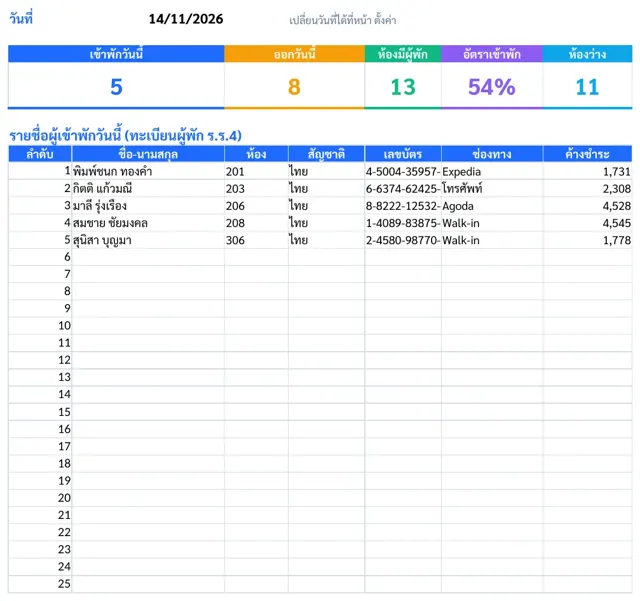The image size is (640, 601).
Task: Select the ห้องมีผู้พัก header
Action: [x=403, y=54]
